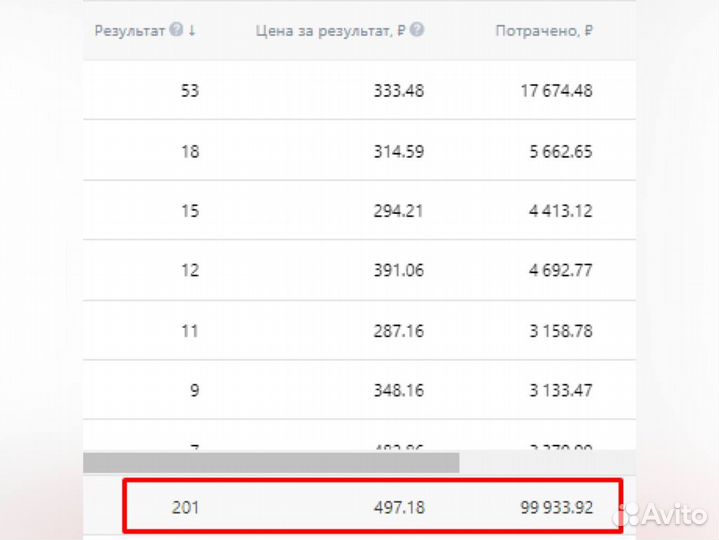Image resolution: width=719 pixels, height=540 pixels.
Task: Select result cell with value 11
Action: click(190, 331)
